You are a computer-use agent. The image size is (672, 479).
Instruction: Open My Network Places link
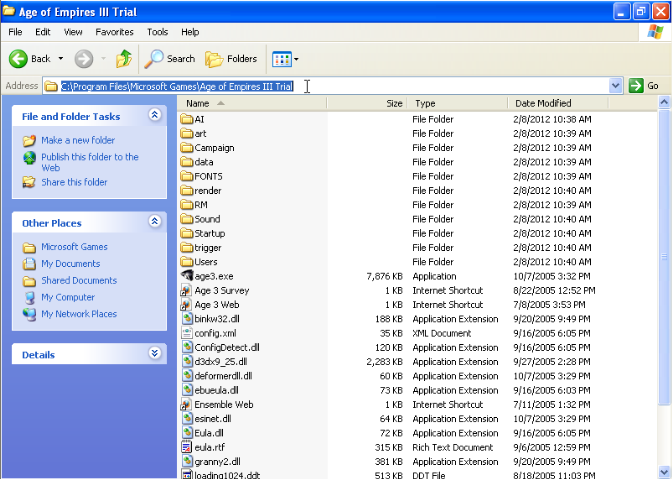(79, 314)
